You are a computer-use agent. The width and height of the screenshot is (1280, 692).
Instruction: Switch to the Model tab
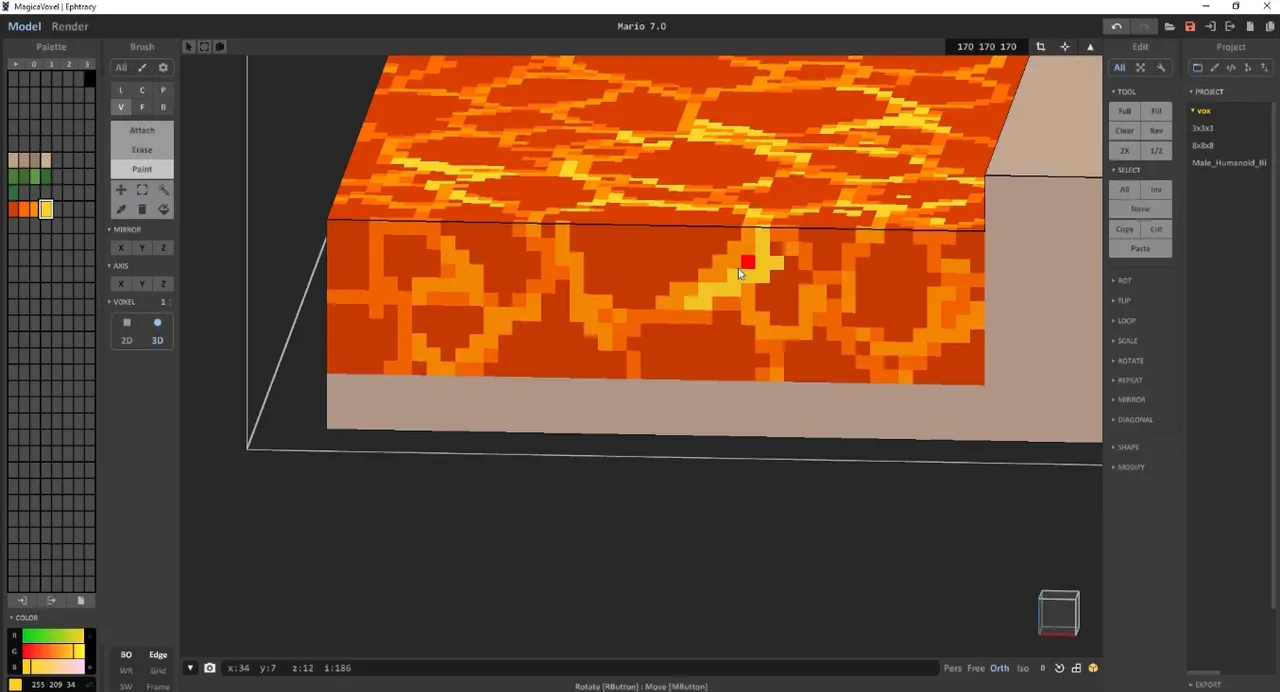coord(24,26)
